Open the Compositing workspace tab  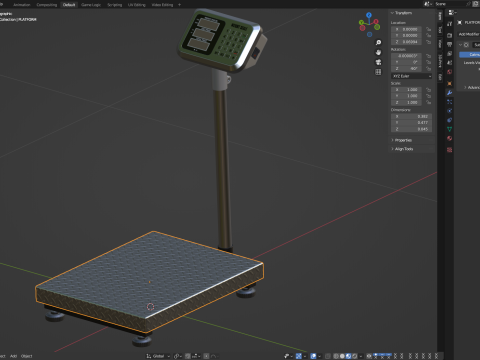(47, 5)
